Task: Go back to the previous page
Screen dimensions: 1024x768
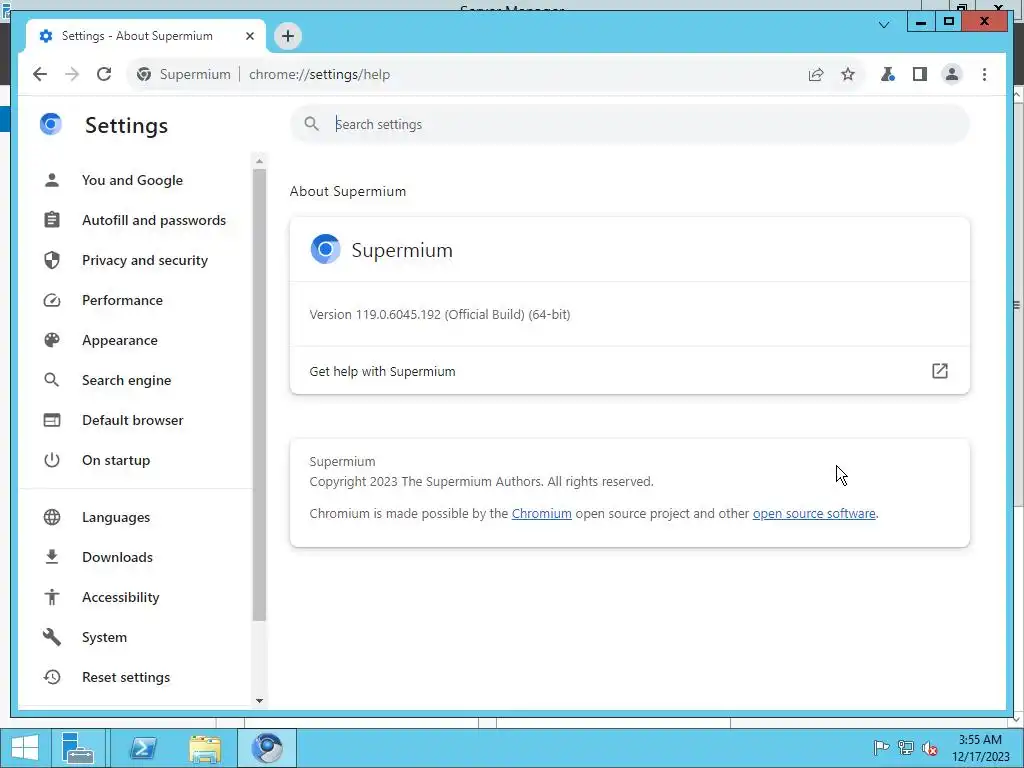Action: [x=40, y=74]
